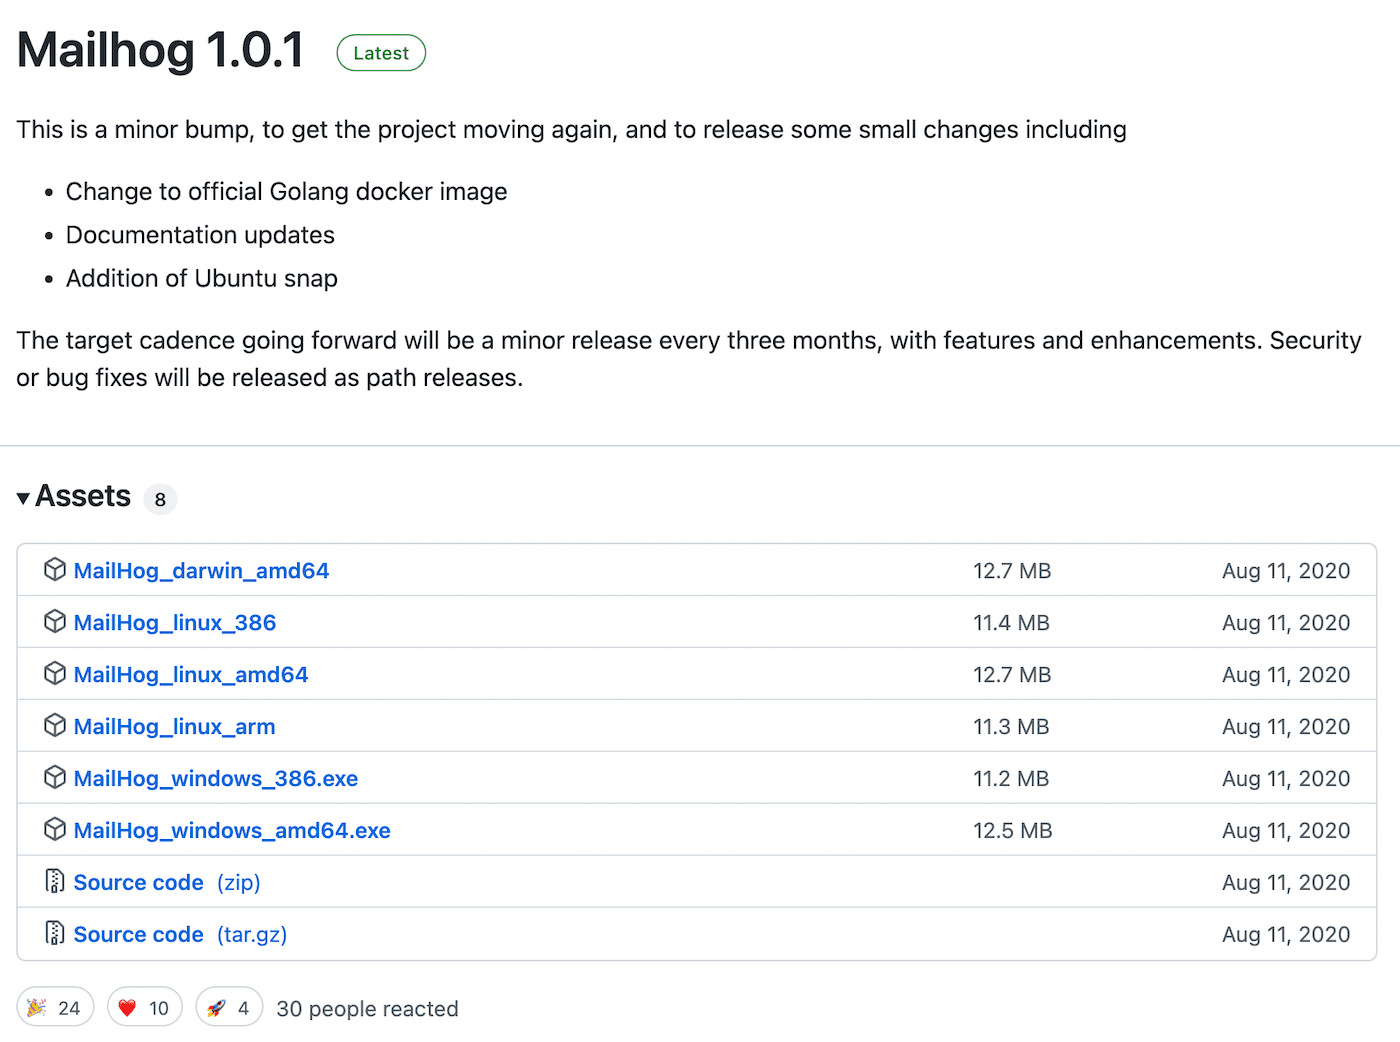
Task: Click the package icon beside MailHog_windows_386.exe
Action: point(55,777)
